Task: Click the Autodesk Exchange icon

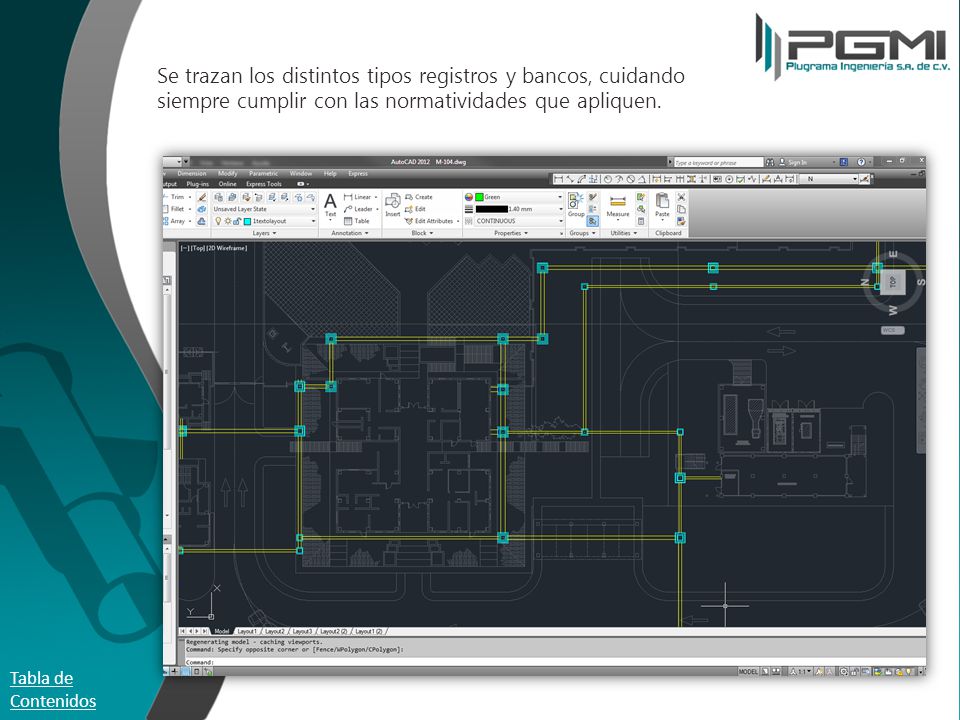Action: pos(844,162)
